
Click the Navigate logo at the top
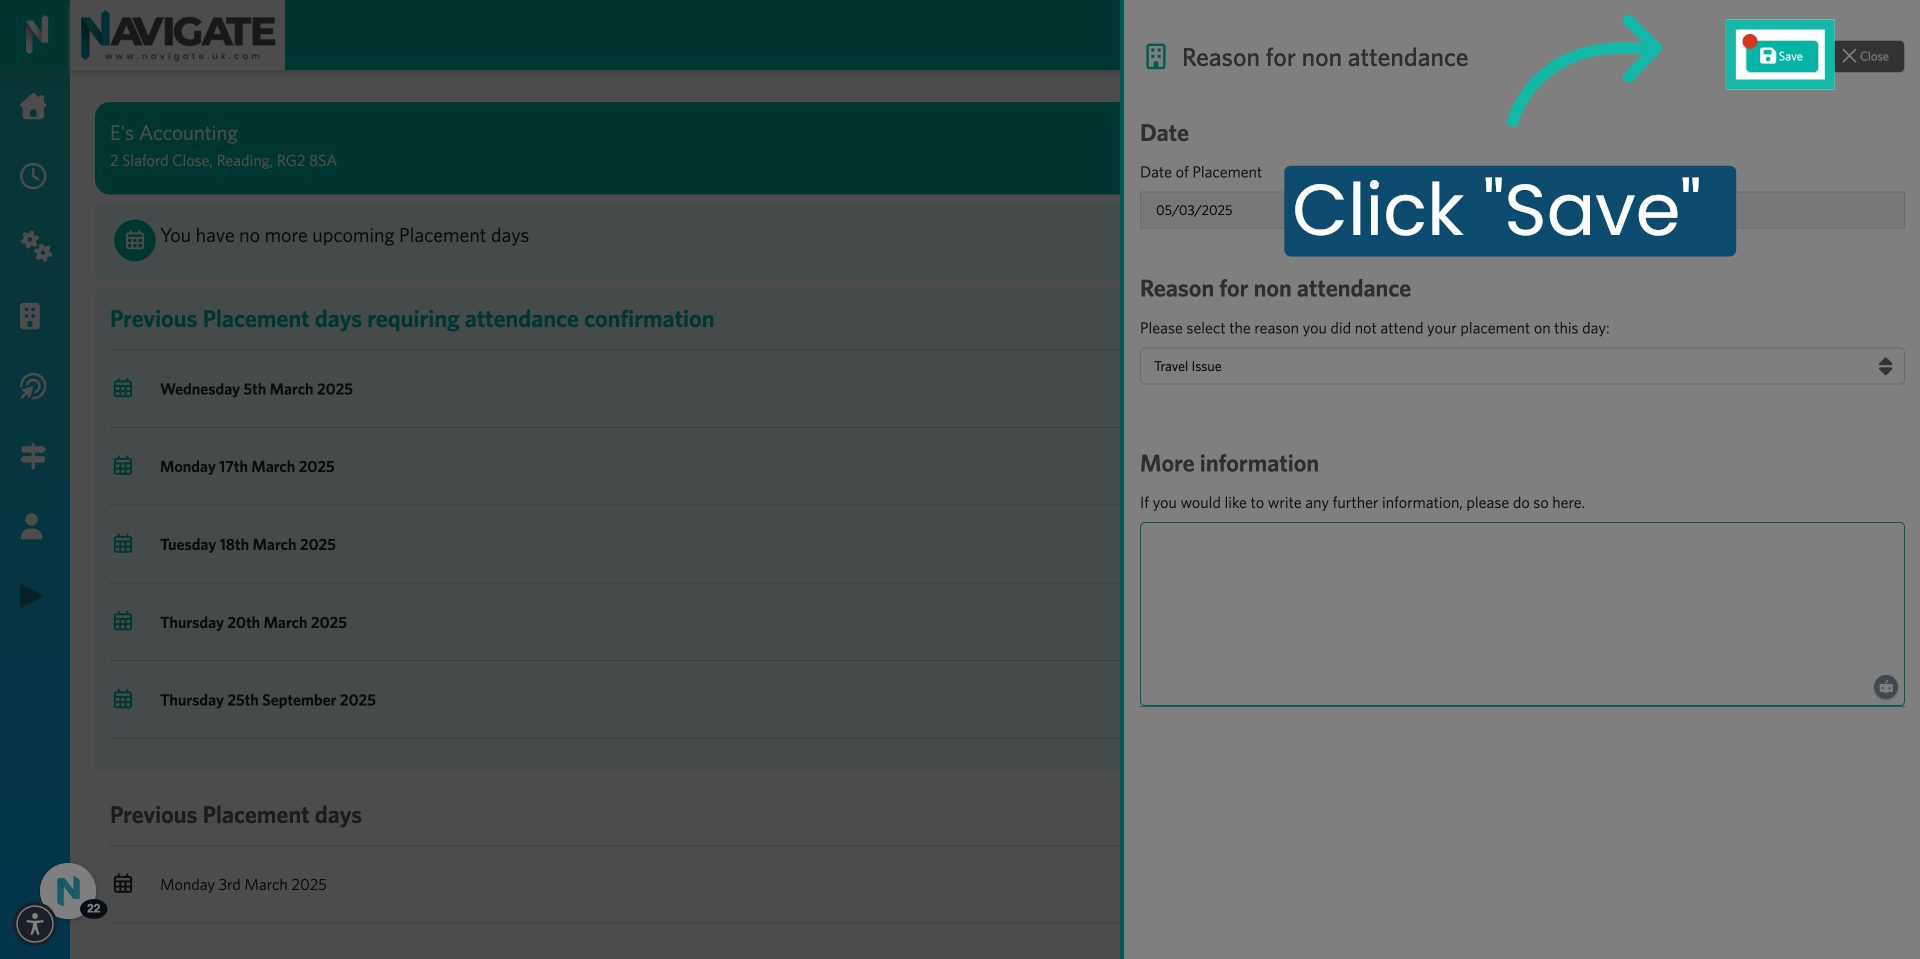click(x=178, y=35)
